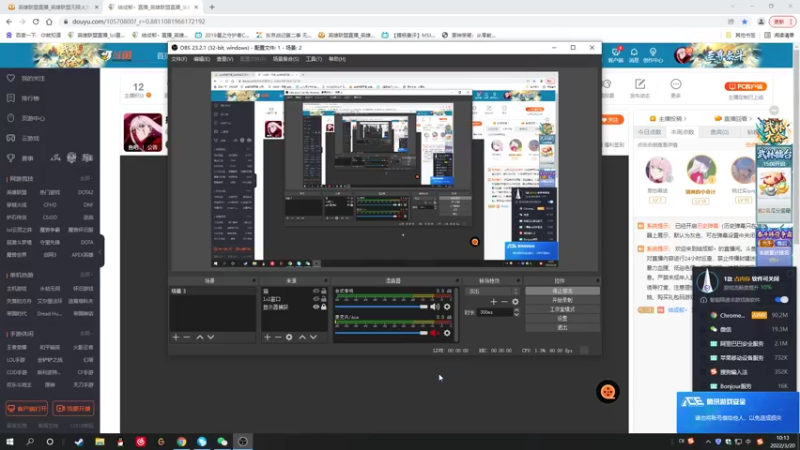Expand 主播投稿 section arrow
Viewport: 800px width, 450px height.
(x=685, y=119)
